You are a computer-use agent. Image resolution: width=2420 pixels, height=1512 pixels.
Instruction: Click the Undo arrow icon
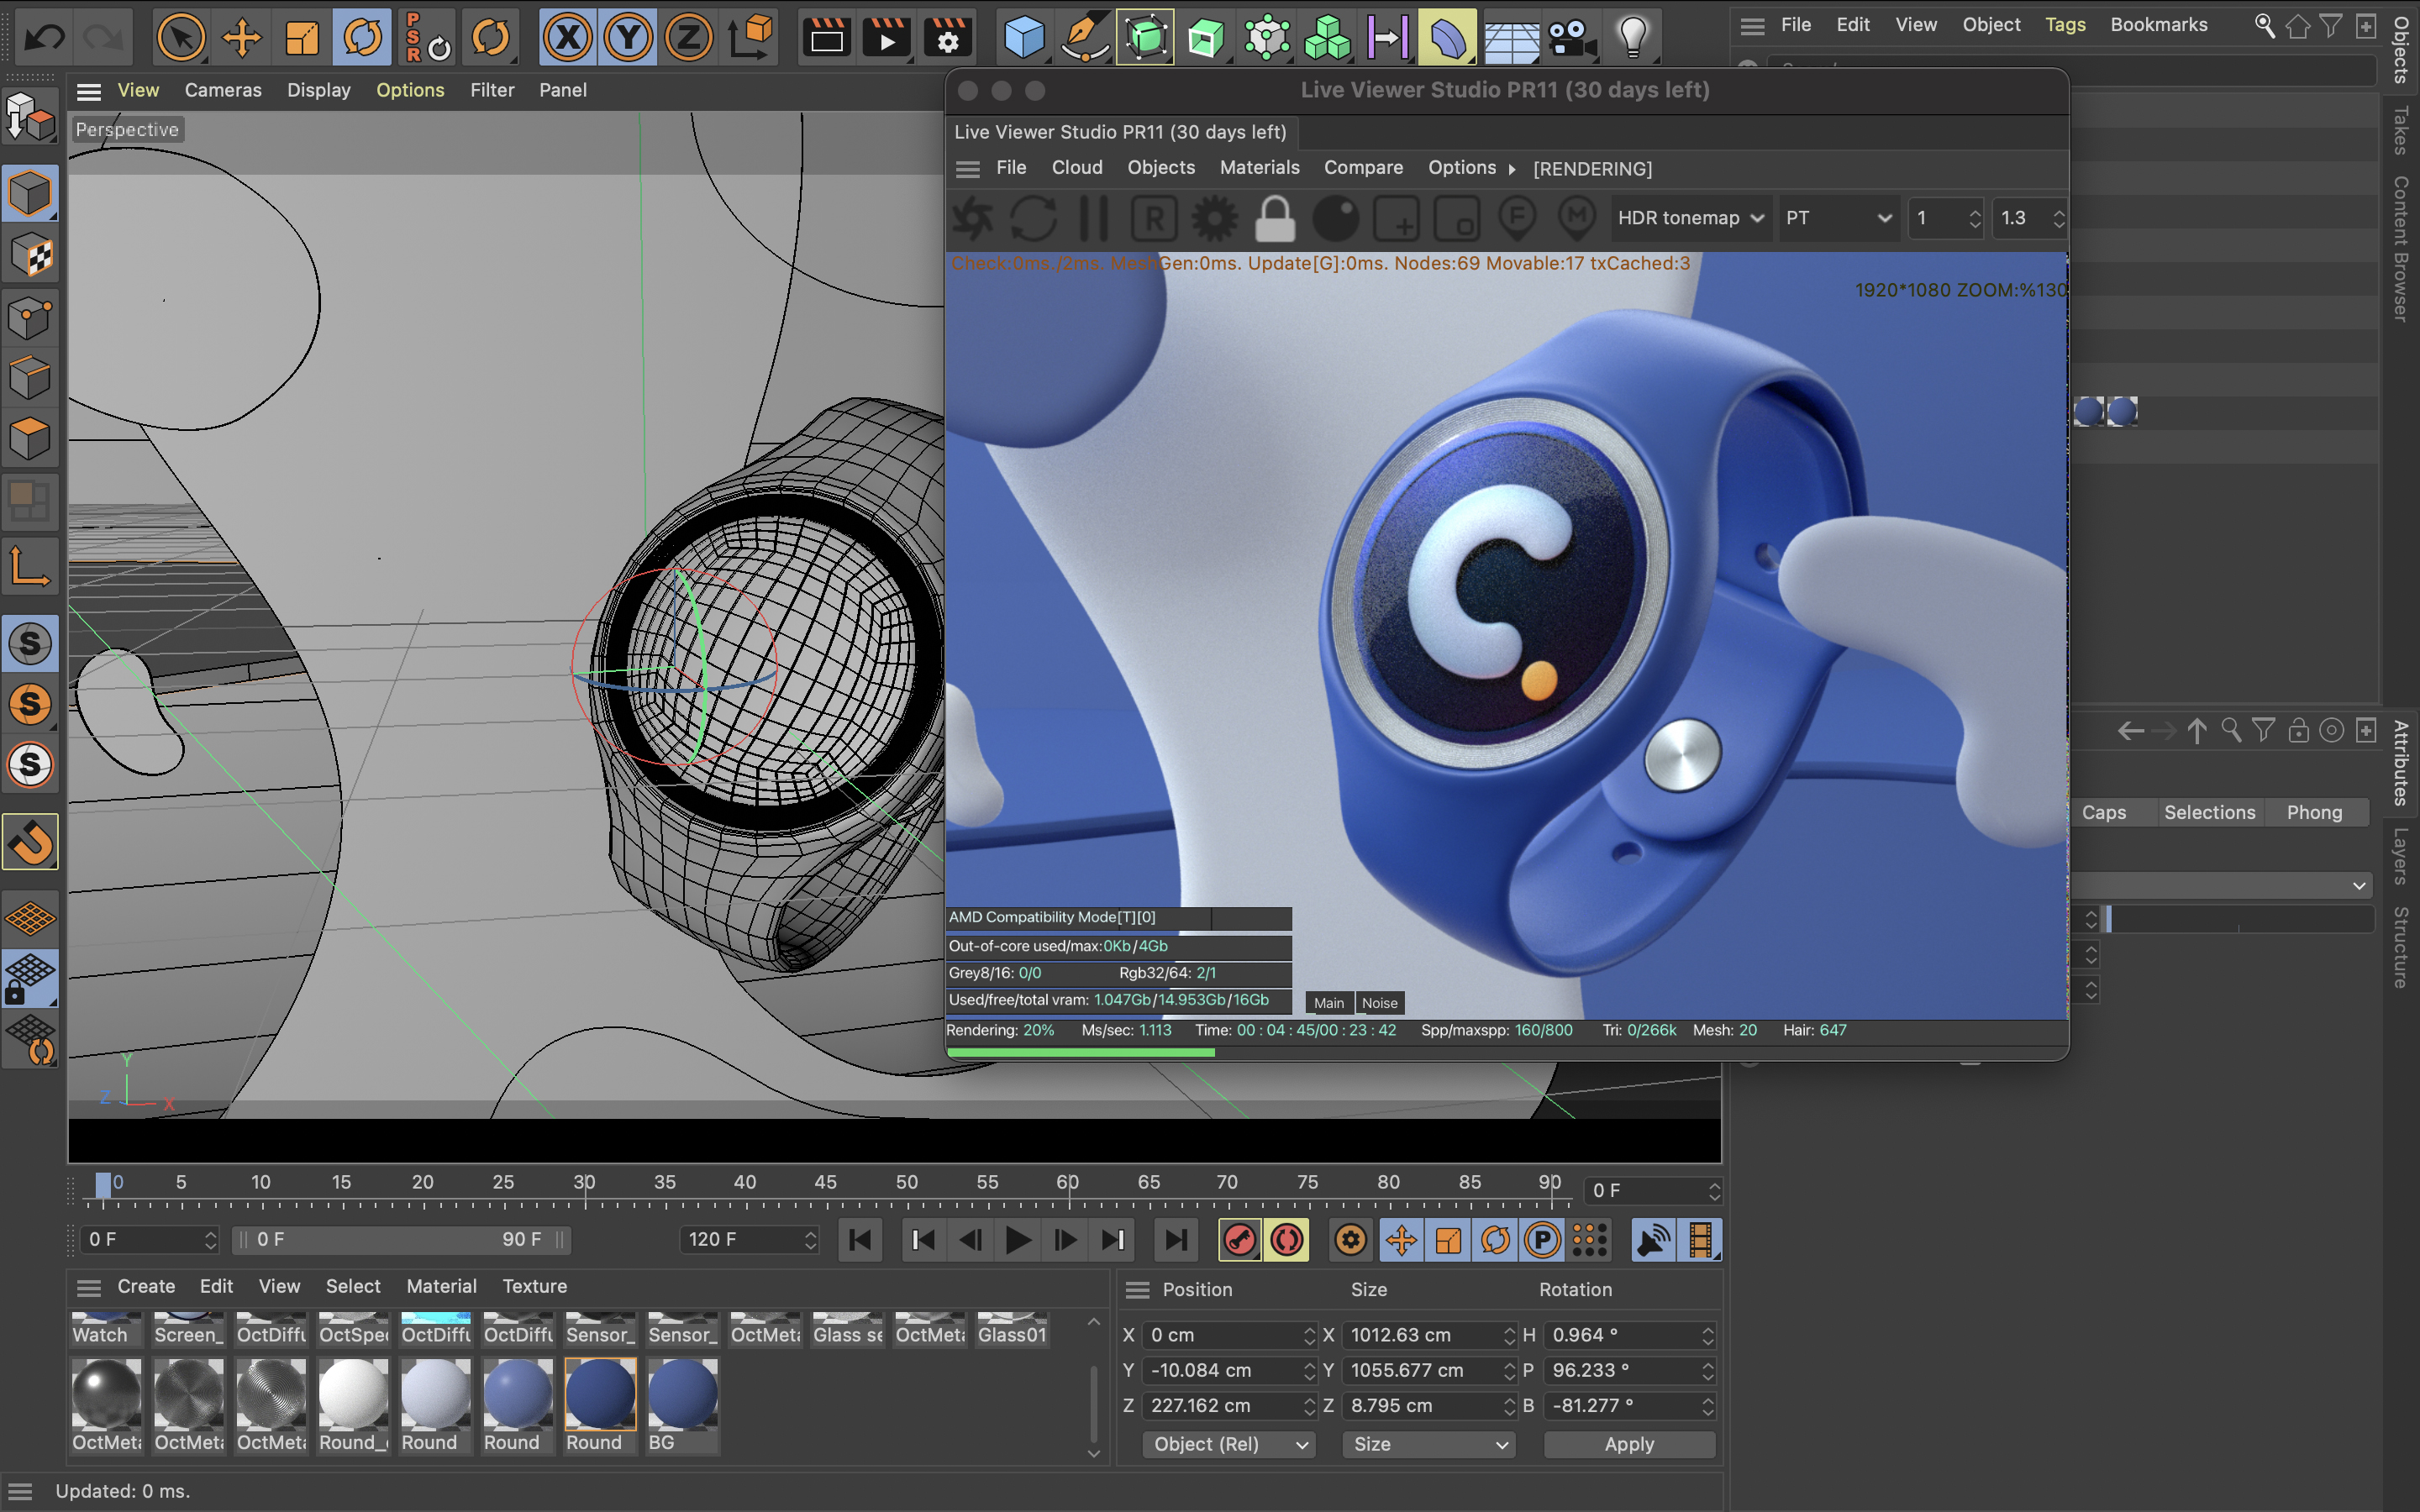tap(44, 38)
